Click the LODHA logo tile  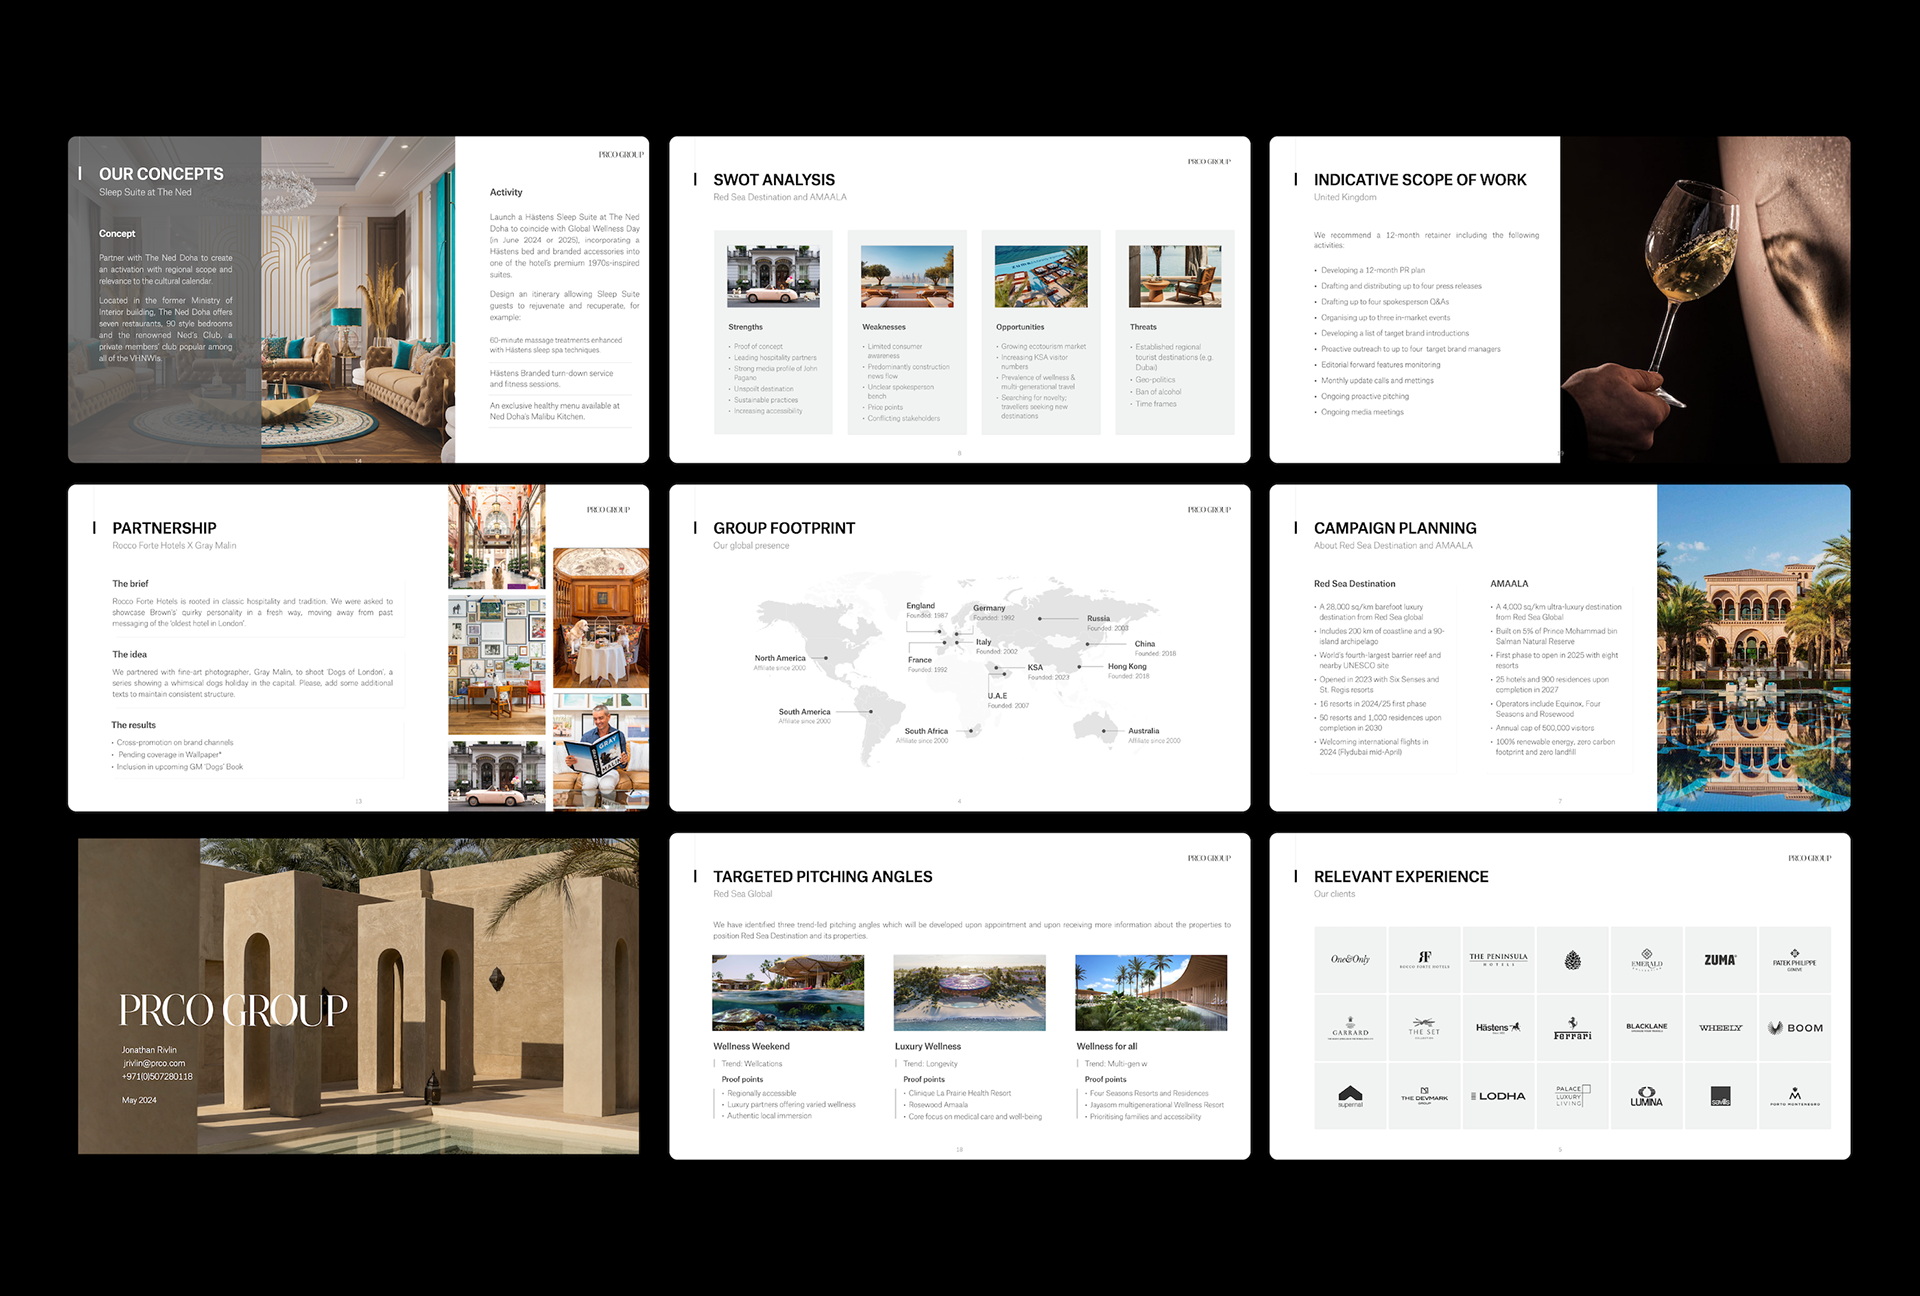pyautogui.click(x=1498, y=1097)
